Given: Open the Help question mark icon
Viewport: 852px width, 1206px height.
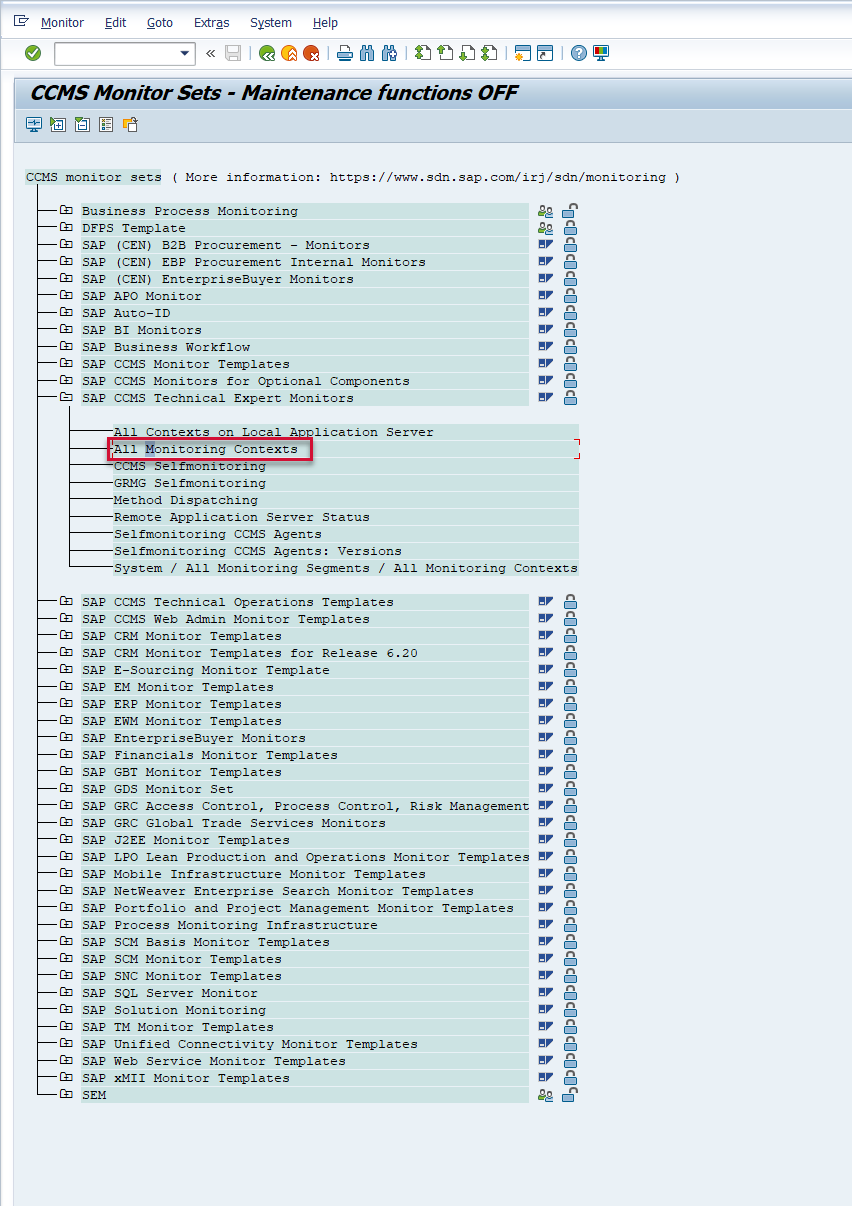Looking at the screenshot, I should [x=578, y=53].
